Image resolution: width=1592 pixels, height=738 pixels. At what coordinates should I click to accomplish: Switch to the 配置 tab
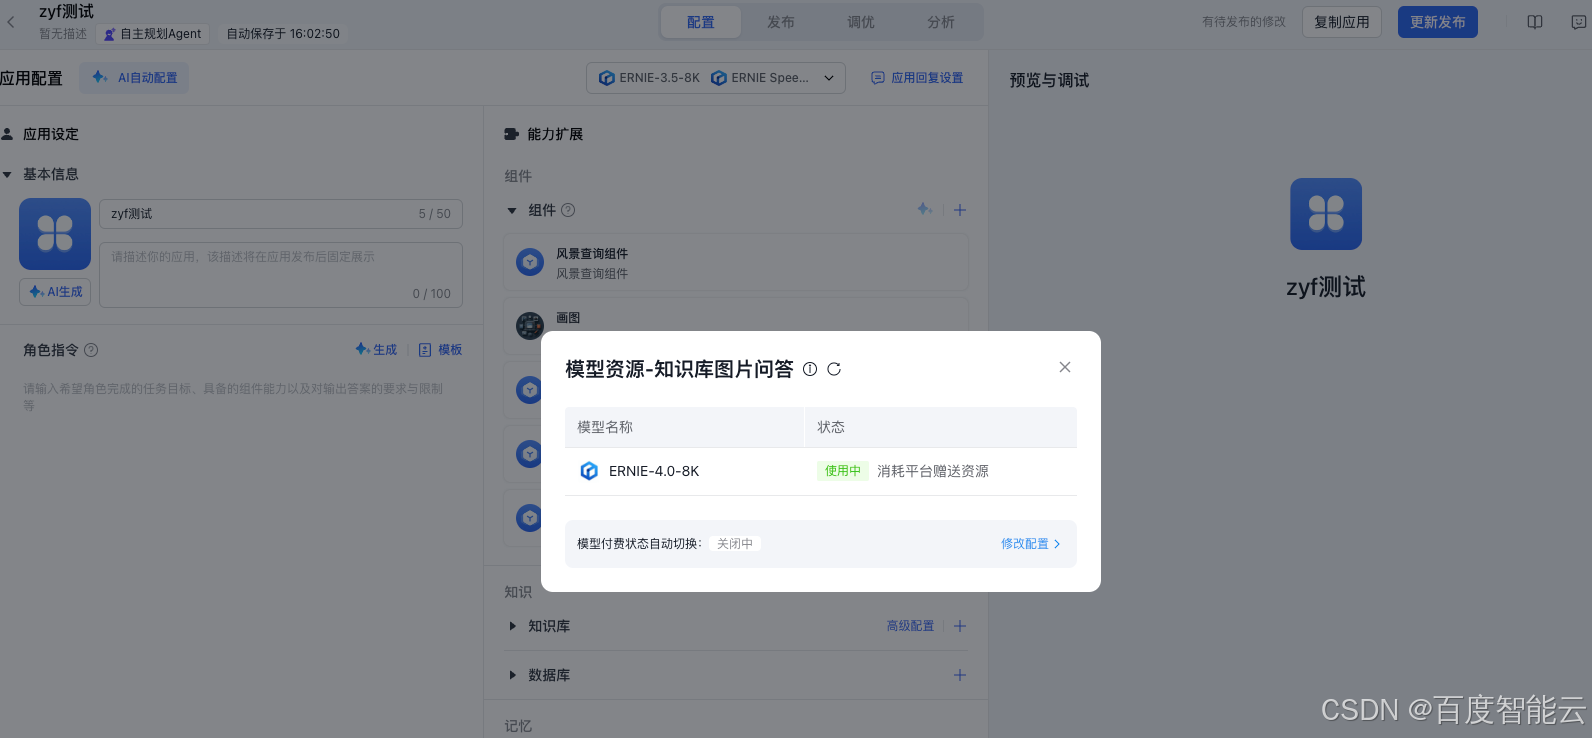pos(701,22)
